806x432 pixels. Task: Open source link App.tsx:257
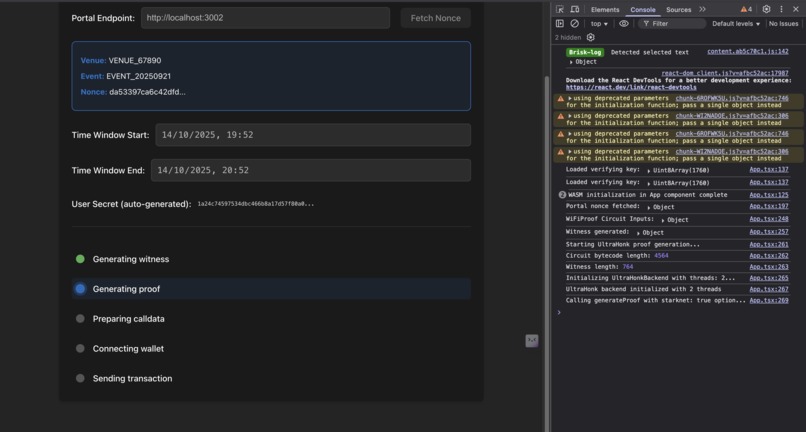click(768, 231)
